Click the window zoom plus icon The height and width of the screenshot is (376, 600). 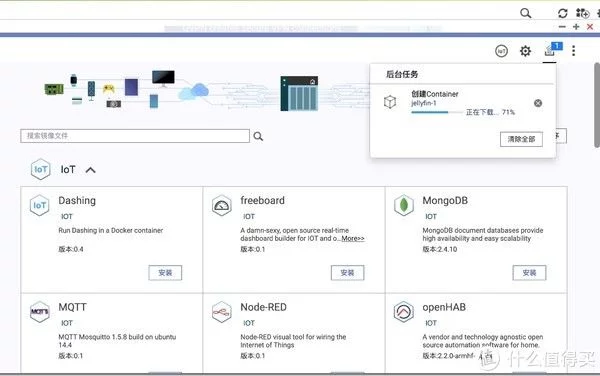click(x=576, y=27)
